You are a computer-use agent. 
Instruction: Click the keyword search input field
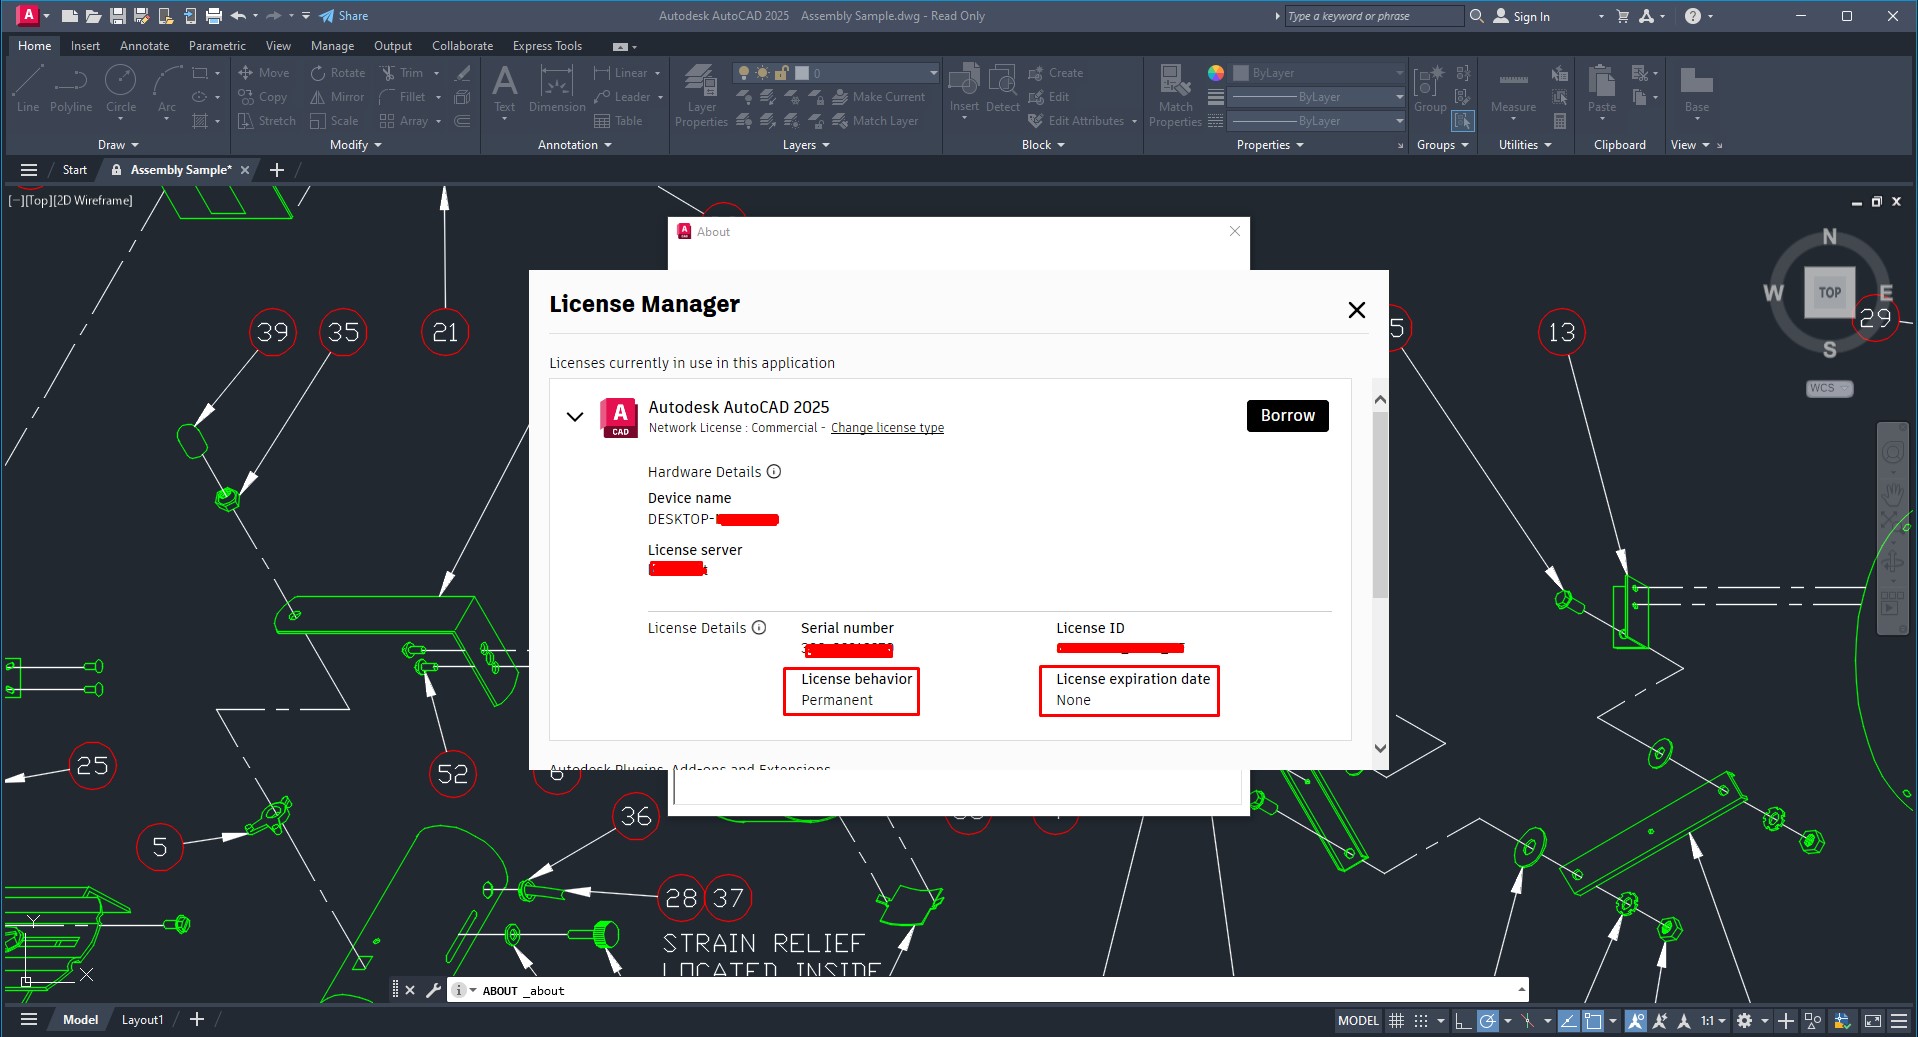1373,16
